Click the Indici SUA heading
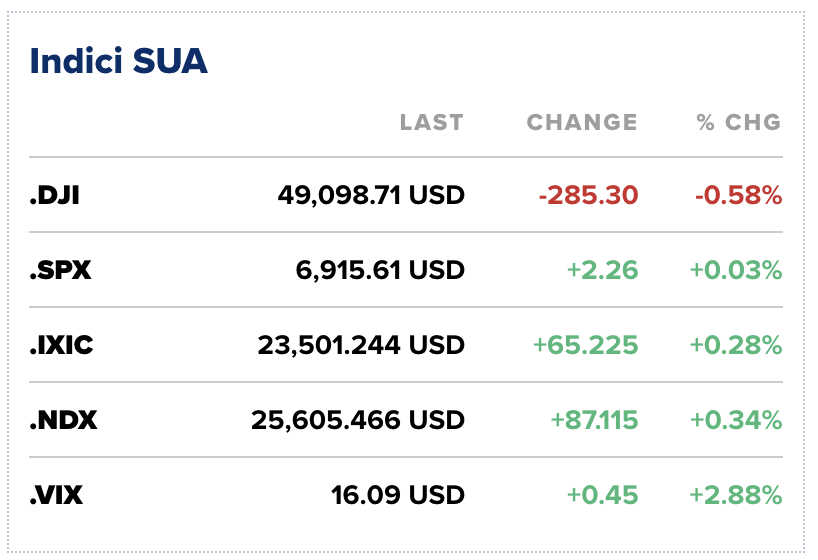This screenshot has height=560, width=818. (x=119, y=62)
